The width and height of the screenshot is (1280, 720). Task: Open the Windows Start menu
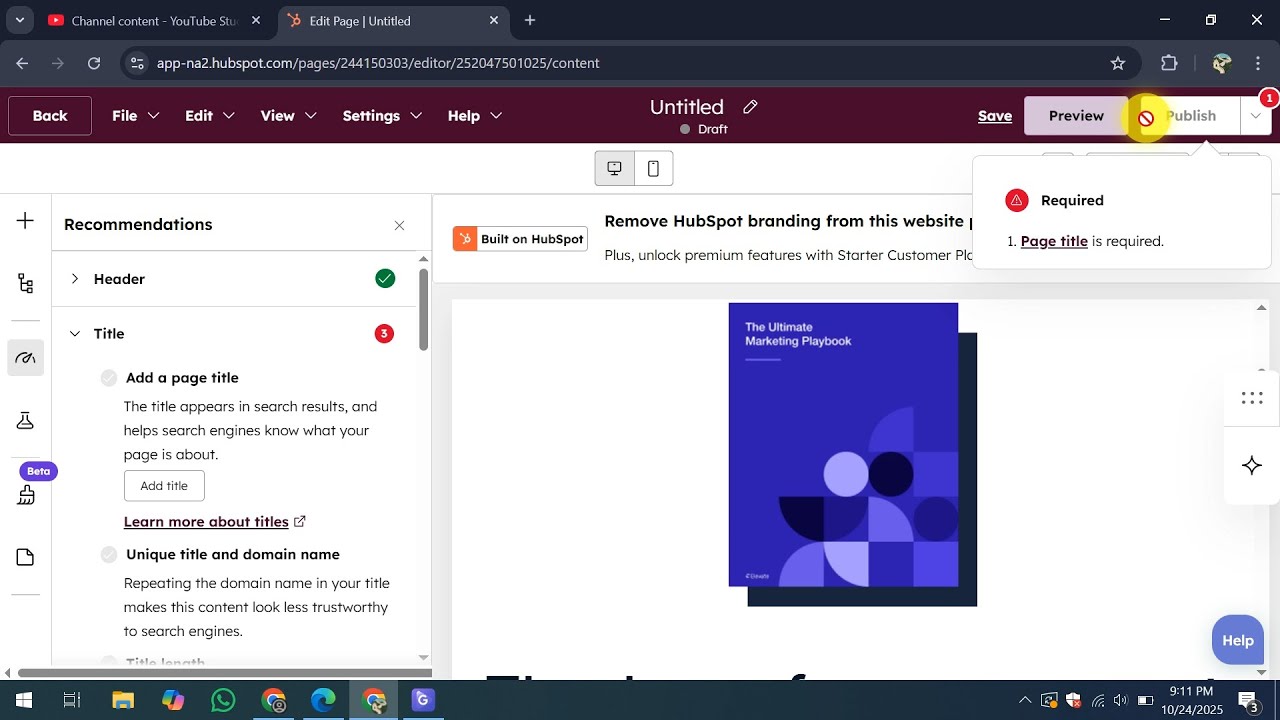23,700
